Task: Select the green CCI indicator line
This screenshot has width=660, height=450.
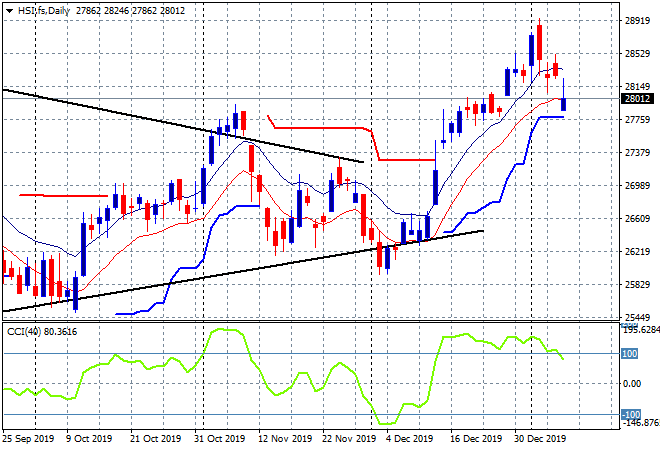Action: (284, 376)
